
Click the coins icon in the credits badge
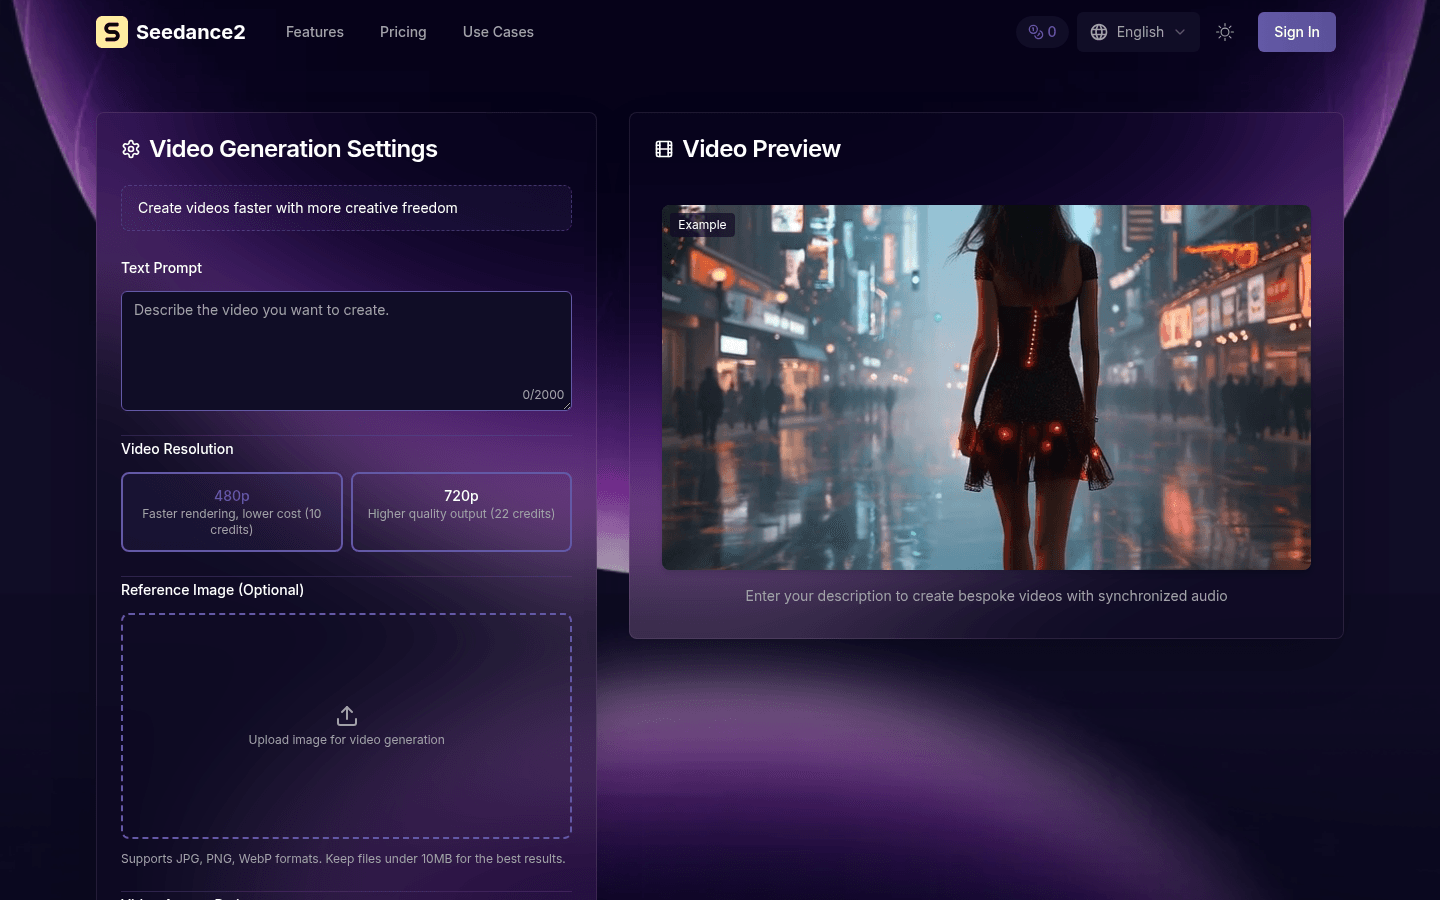click(x=1033, y=31)
